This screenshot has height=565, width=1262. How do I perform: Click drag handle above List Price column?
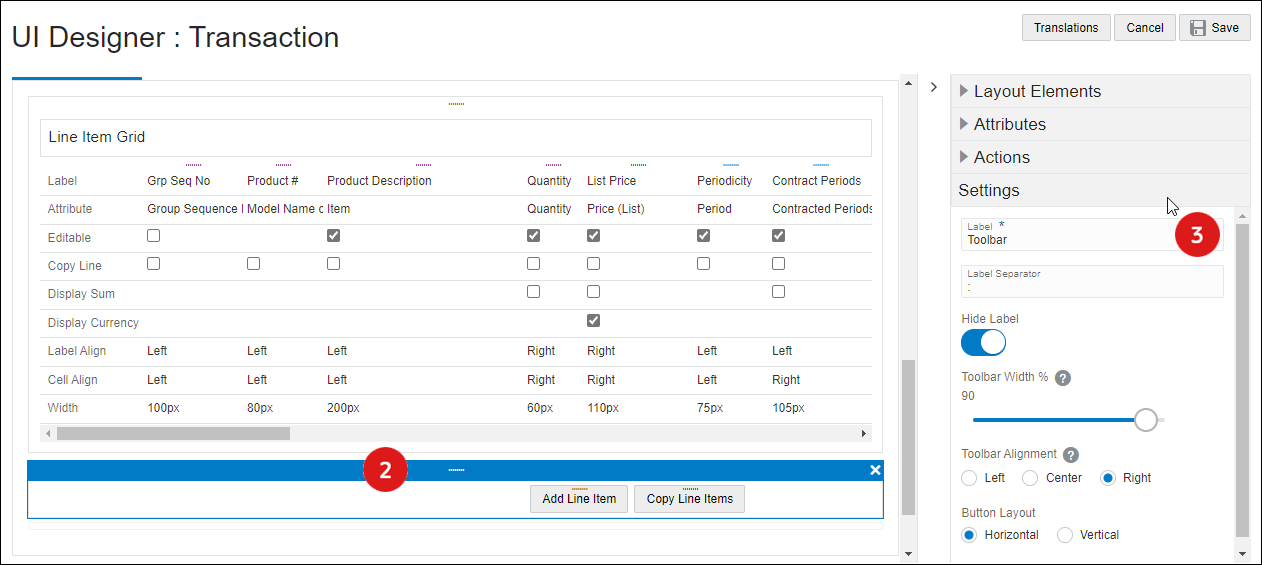638,165
